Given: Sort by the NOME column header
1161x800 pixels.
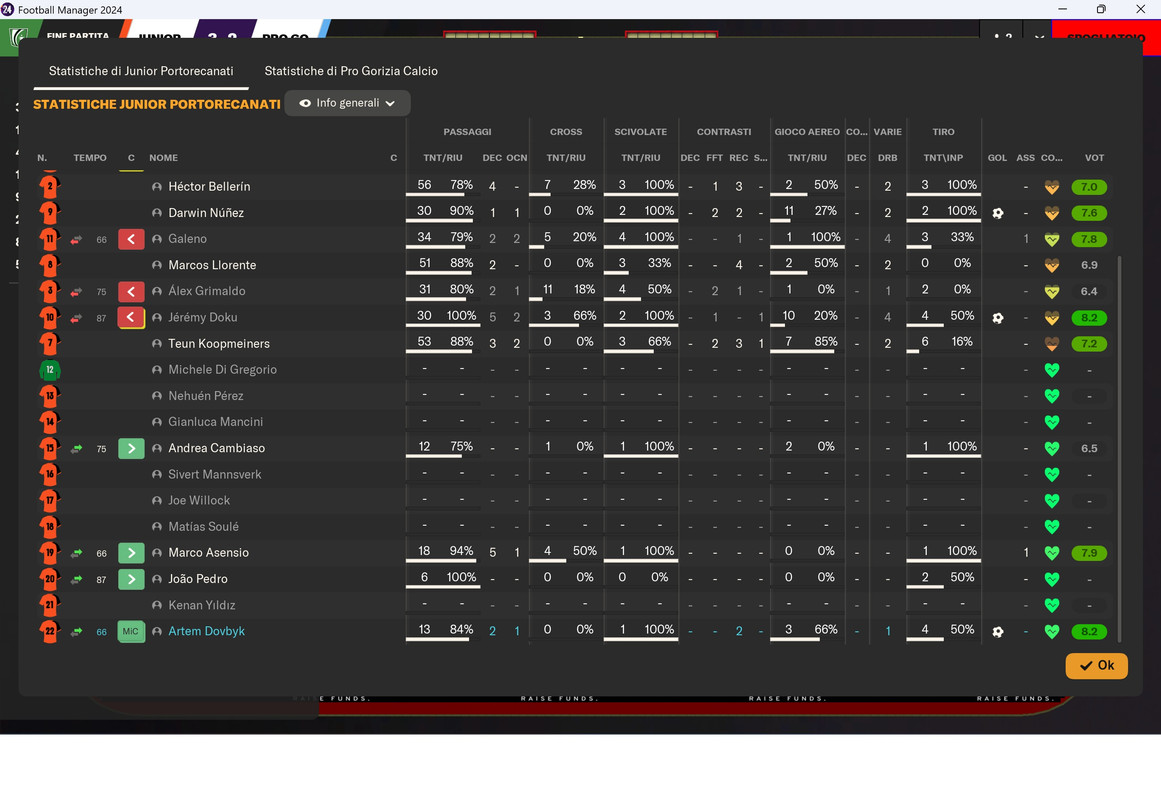Looking at the screenshot, I should pyautogui.click(x=163, y=158).
